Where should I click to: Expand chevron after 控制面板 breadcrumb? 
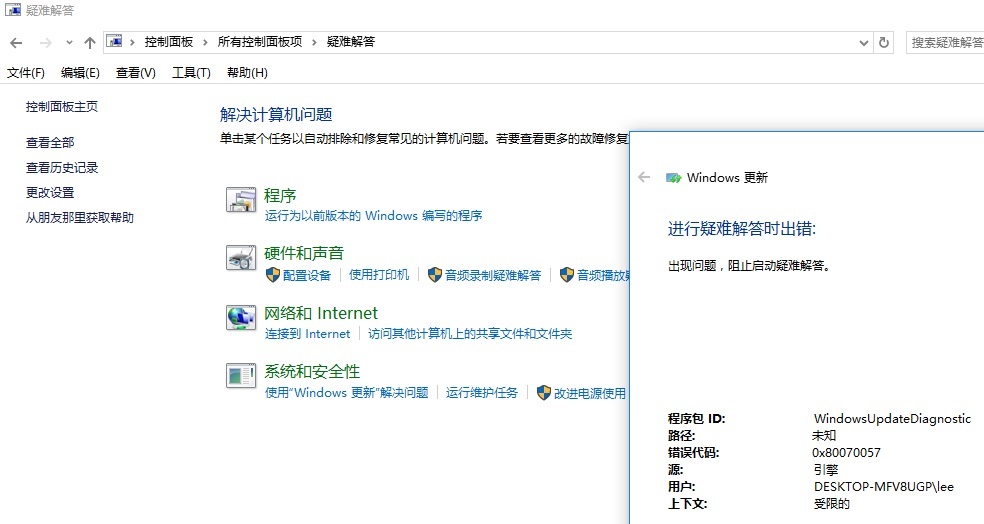click(205, 43)
